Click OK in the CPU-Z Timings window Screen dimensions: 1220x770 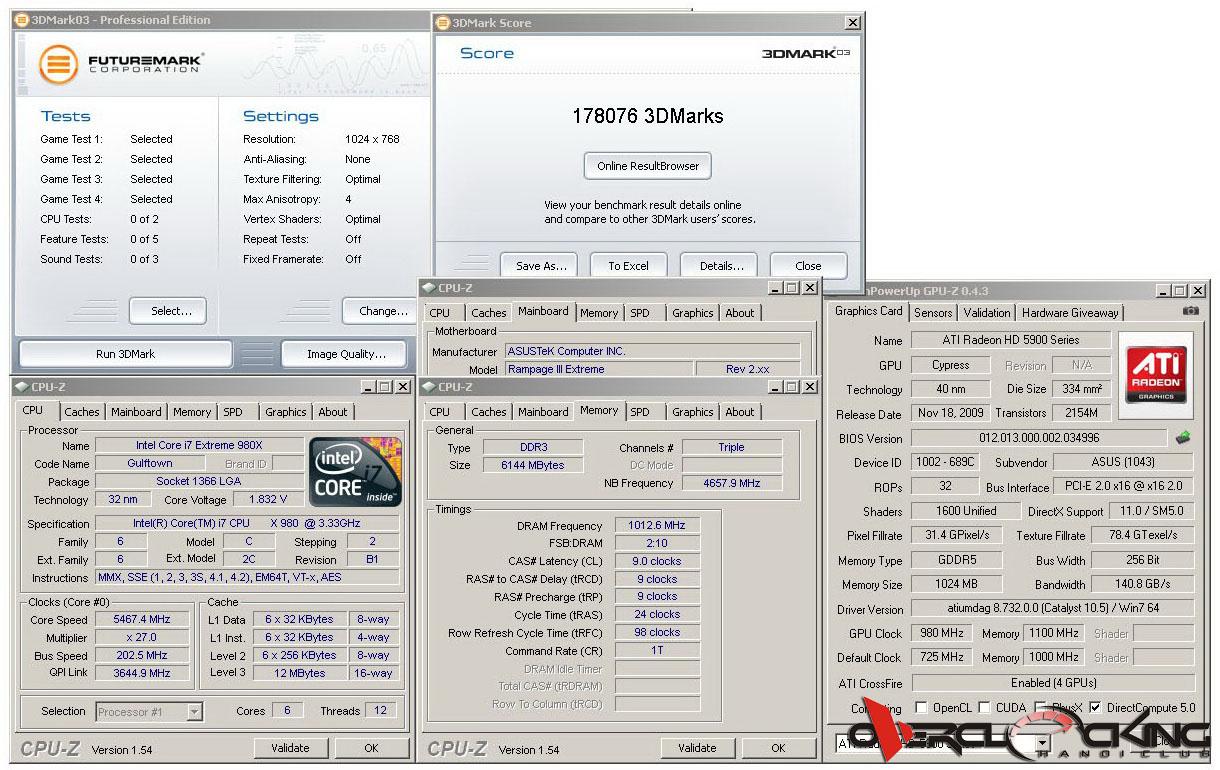click(x=778, y=748)
